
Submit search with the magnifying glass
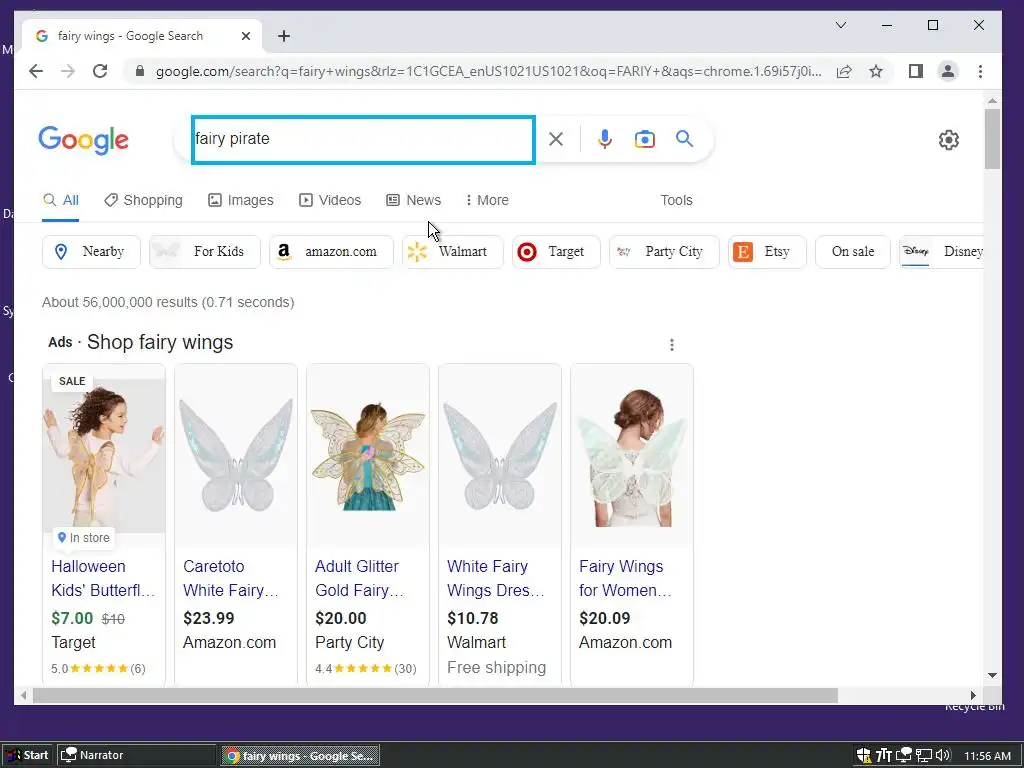pyautogui.click(x=684, y=138)
